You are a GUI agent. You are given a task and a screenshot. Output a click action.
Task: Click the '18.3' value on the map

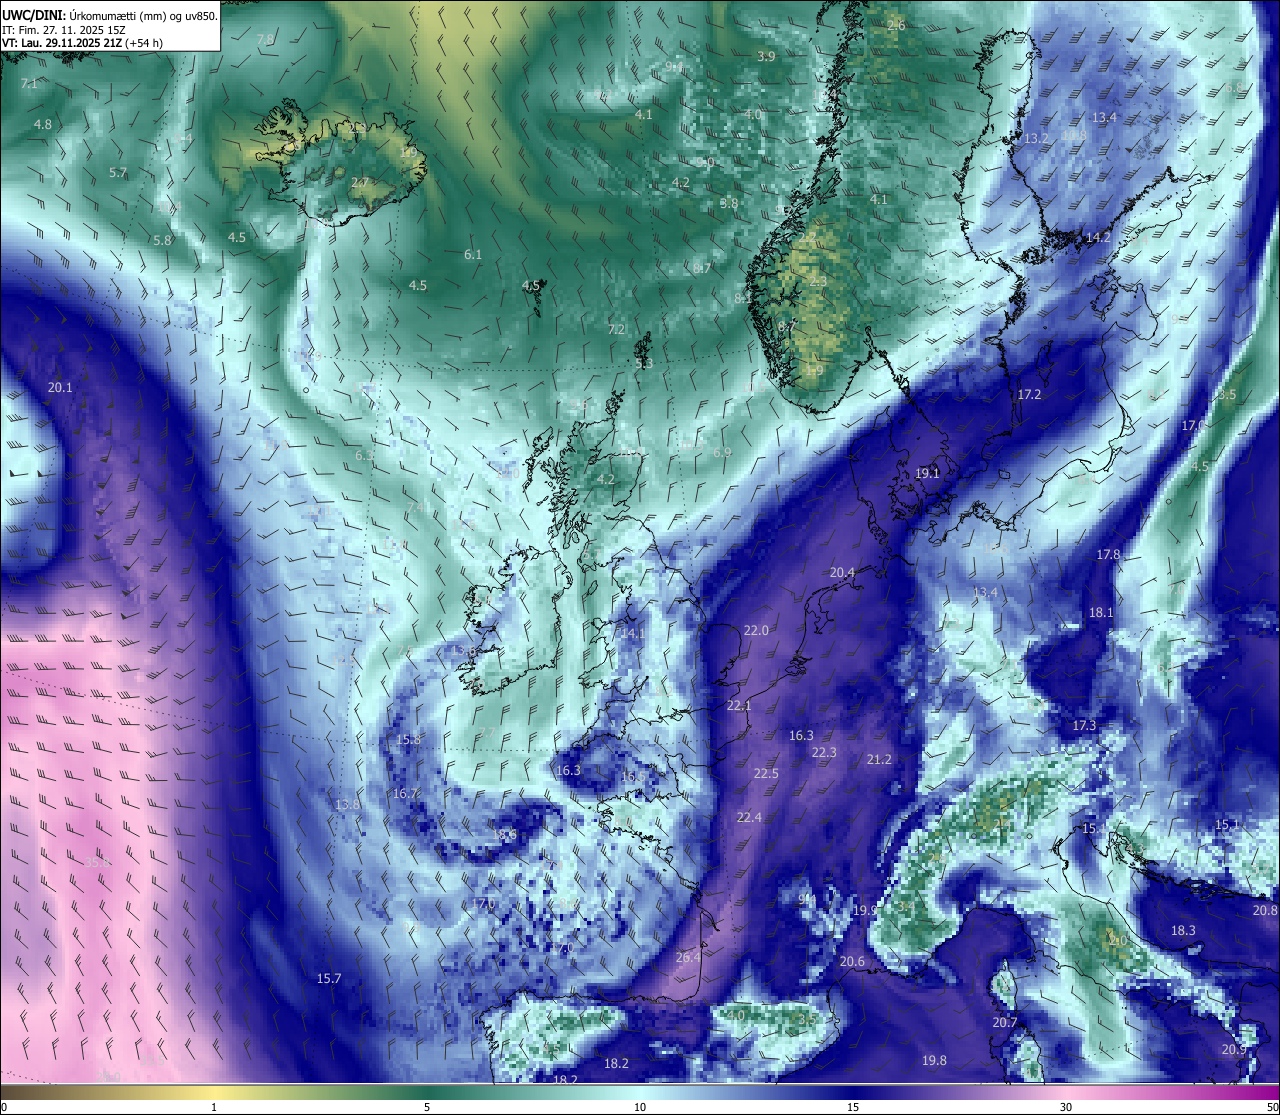coord(1183,930)
